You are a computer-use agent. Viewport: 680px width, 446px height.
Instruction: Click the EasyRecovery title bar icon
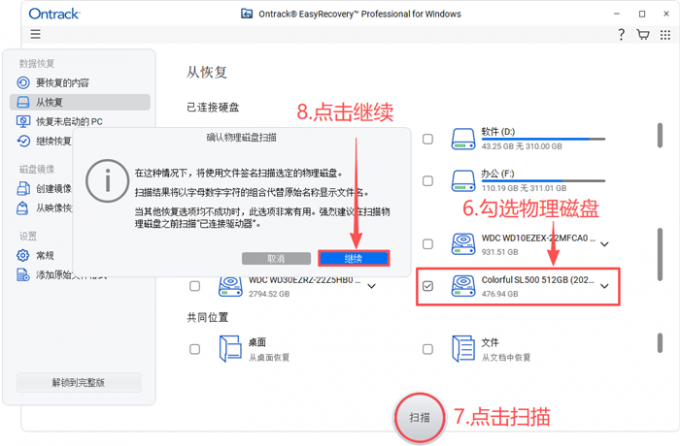coord(247,13)
